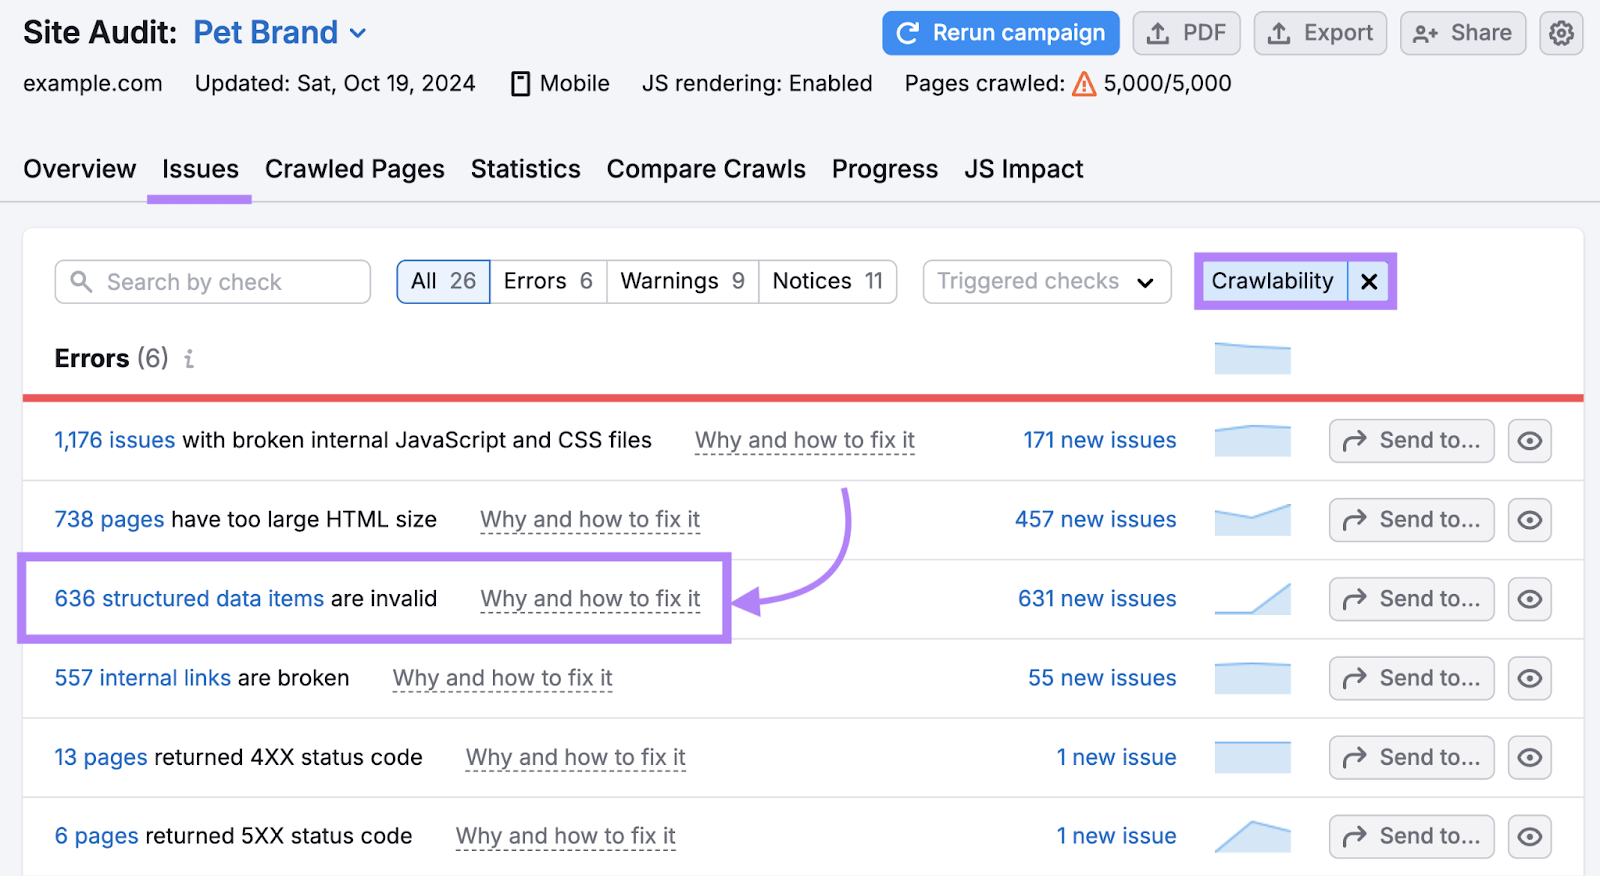Open the Crawled Pages tab
The width and height of the screenshot is (1600, 876).
click(x=355, y=169)
